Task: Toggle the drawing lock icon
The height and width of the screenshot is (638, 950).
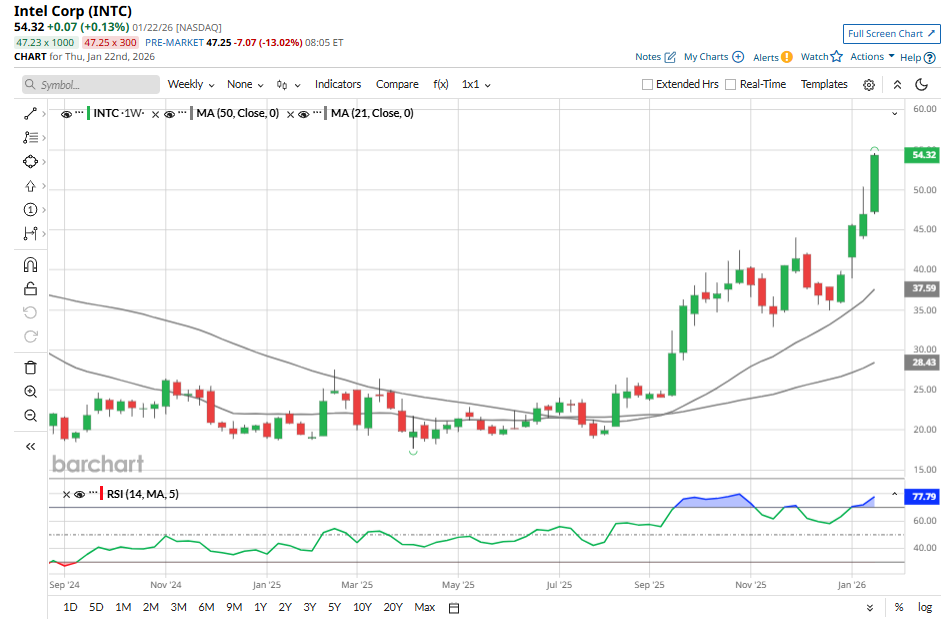Action: (30, 288)
